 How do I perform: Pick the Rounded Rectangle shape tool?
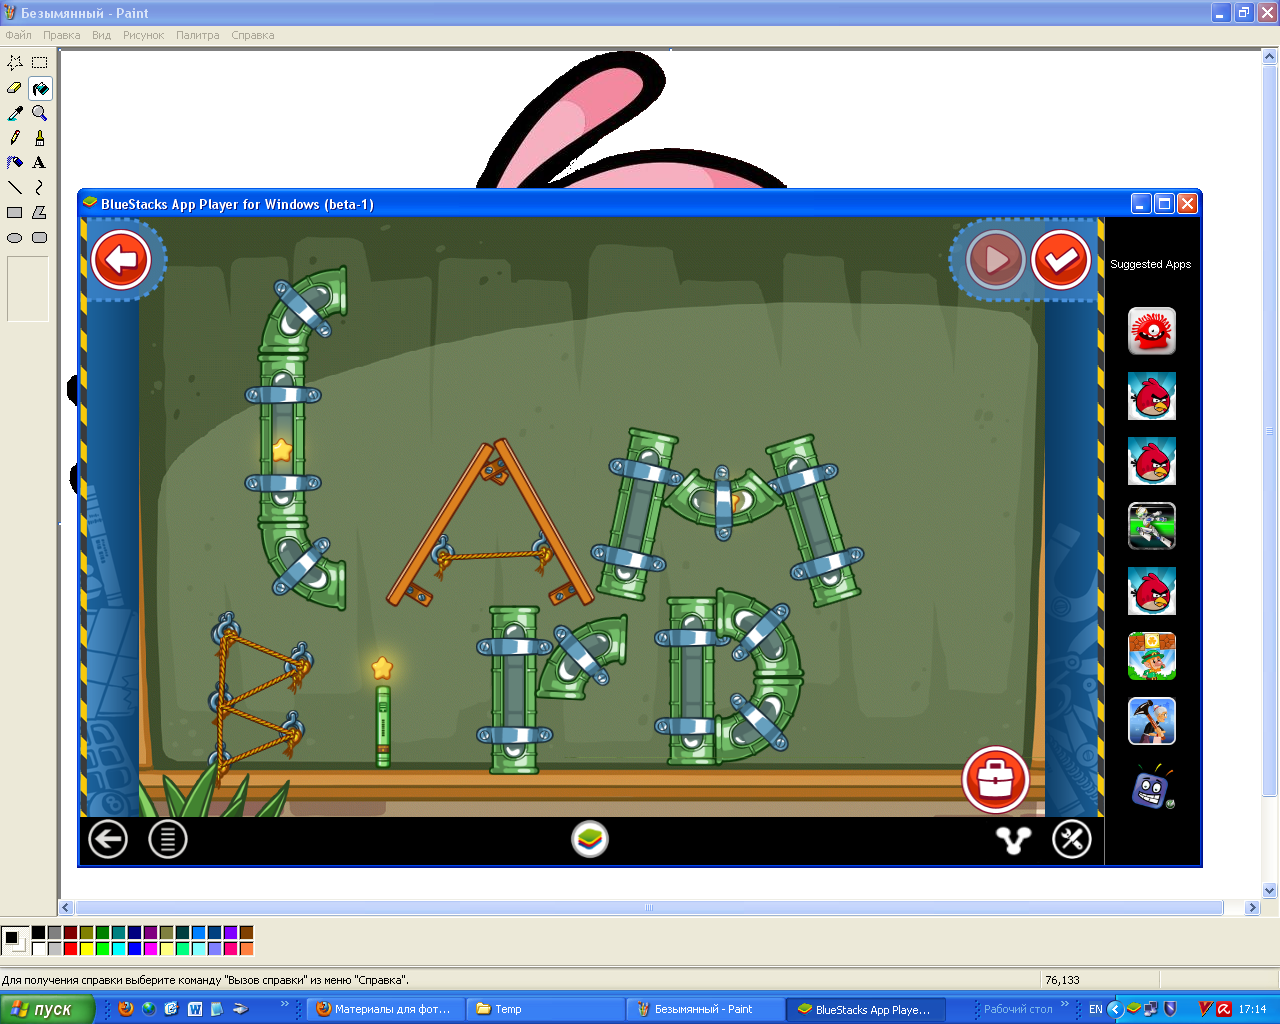pyautogui.click(x=40, y=237)
